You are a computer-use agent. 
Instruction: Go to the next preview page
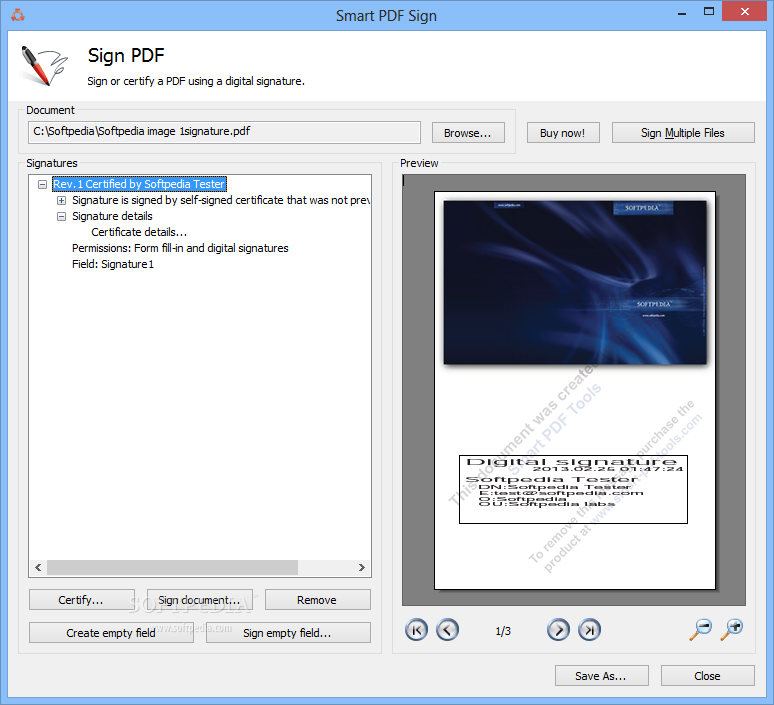[x=558, y=629]
